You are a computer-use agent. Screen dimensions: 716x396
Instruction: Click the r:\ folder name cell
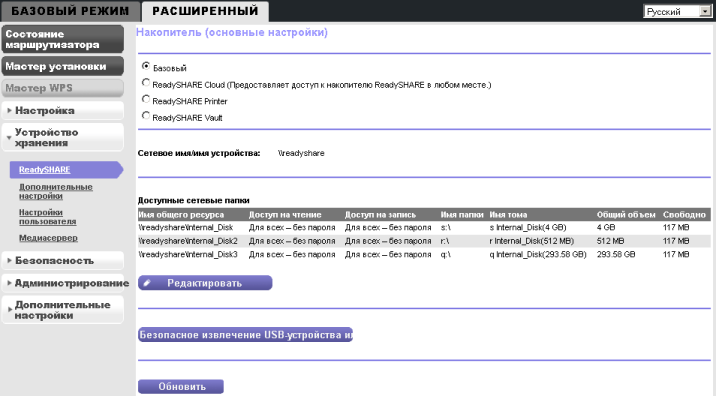445,241
